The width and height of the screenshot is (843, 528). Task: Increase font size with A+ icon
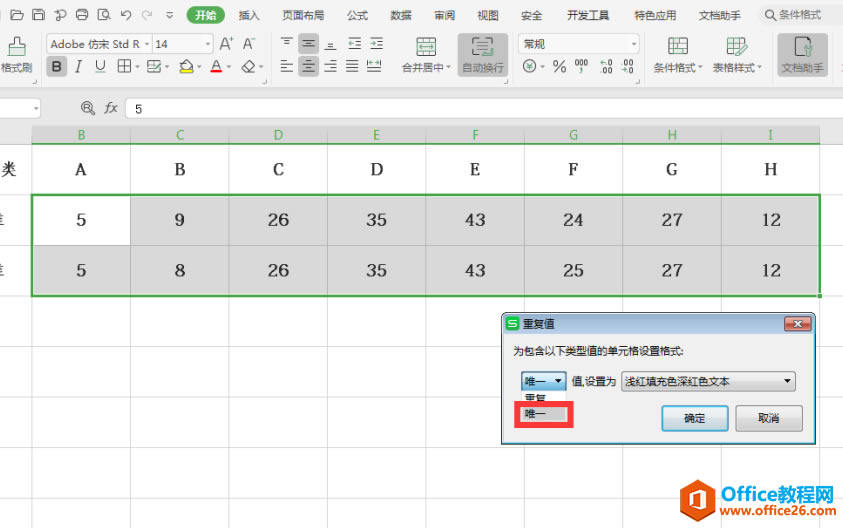tap(226, 44)
